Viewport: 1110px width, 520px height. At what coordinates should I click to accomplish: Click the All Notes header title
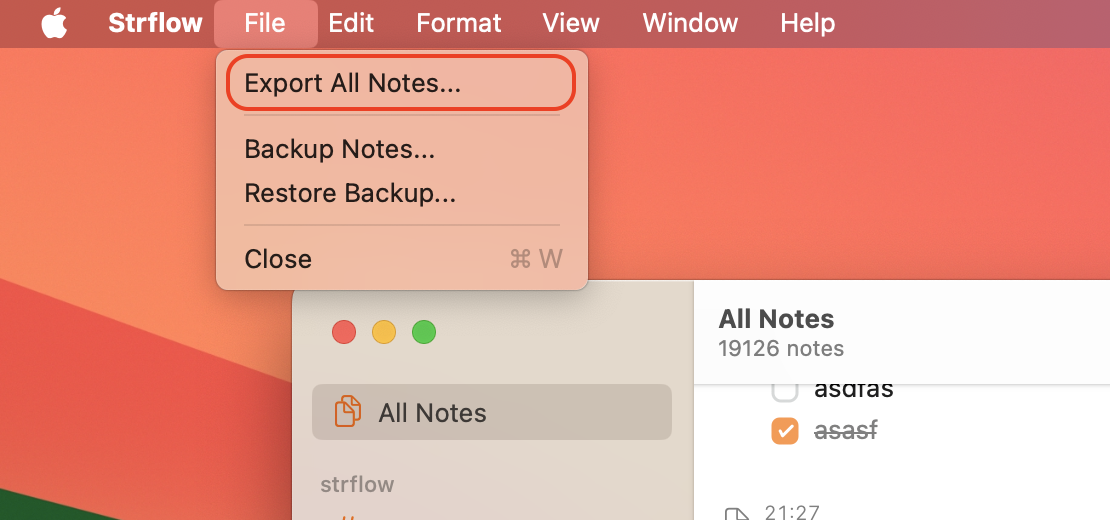777,319
